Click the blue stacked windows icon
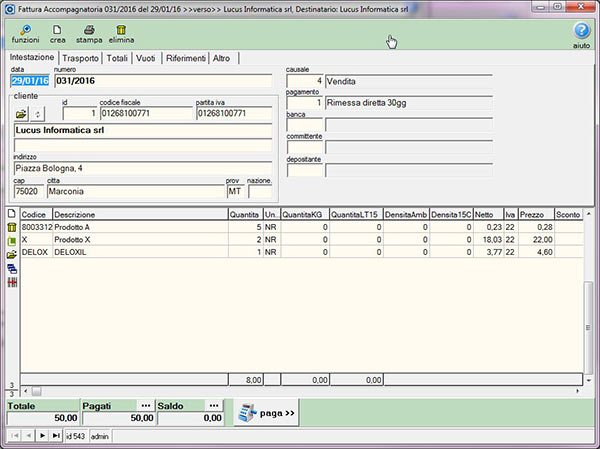Image resolution: width=600 pixels, height=449 pixels. tap(12, 268)
